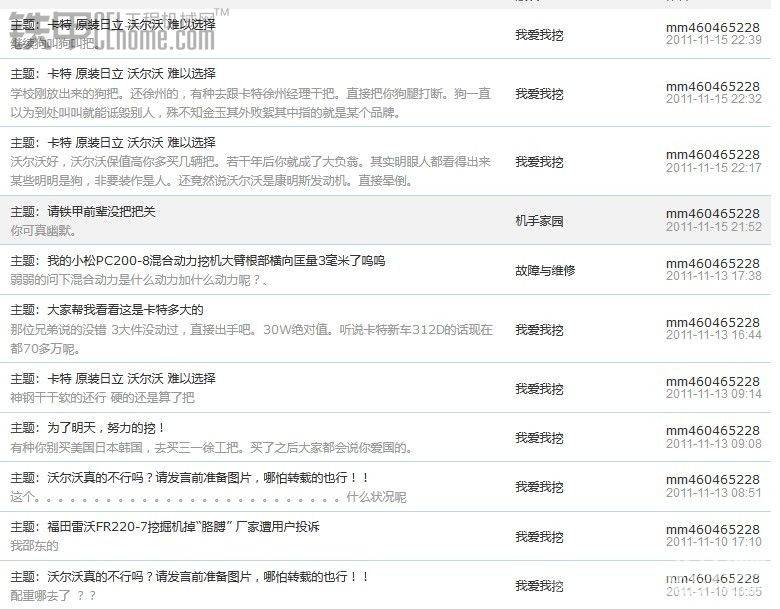Open the 卡特 原装日立 topic posted 2011-11-13 09:14
780x609 pixels.
click(131, 379)
